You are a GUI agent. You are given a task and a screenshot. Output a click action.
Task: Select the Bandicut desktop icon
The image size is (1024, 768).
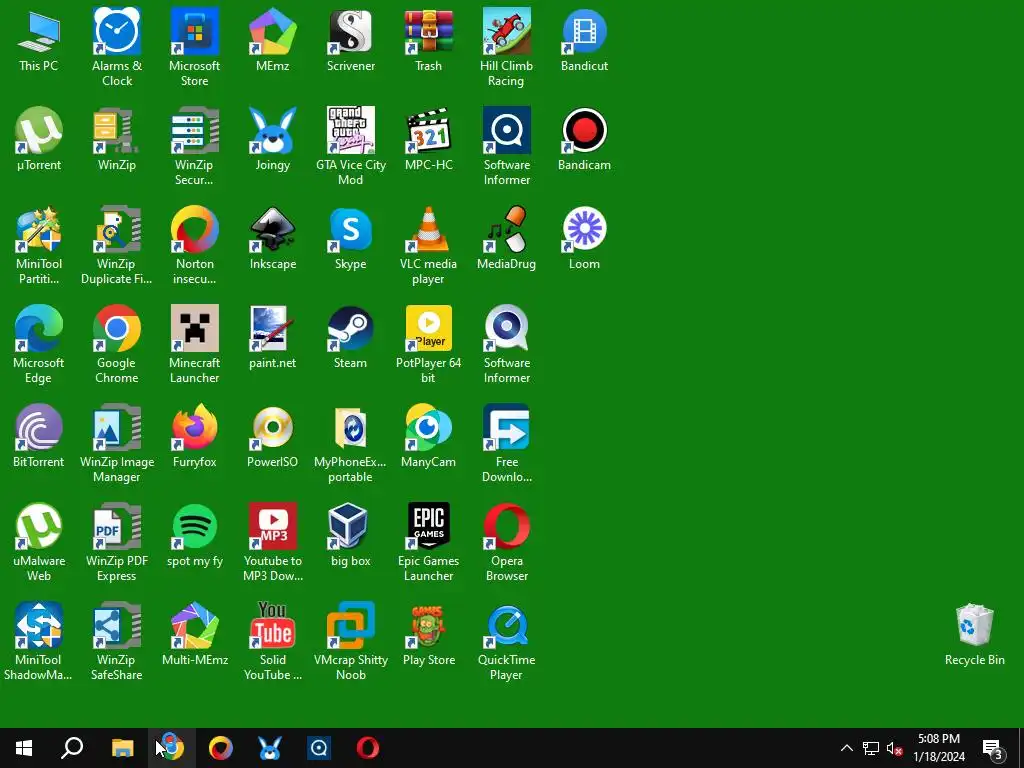click(584, 40)
